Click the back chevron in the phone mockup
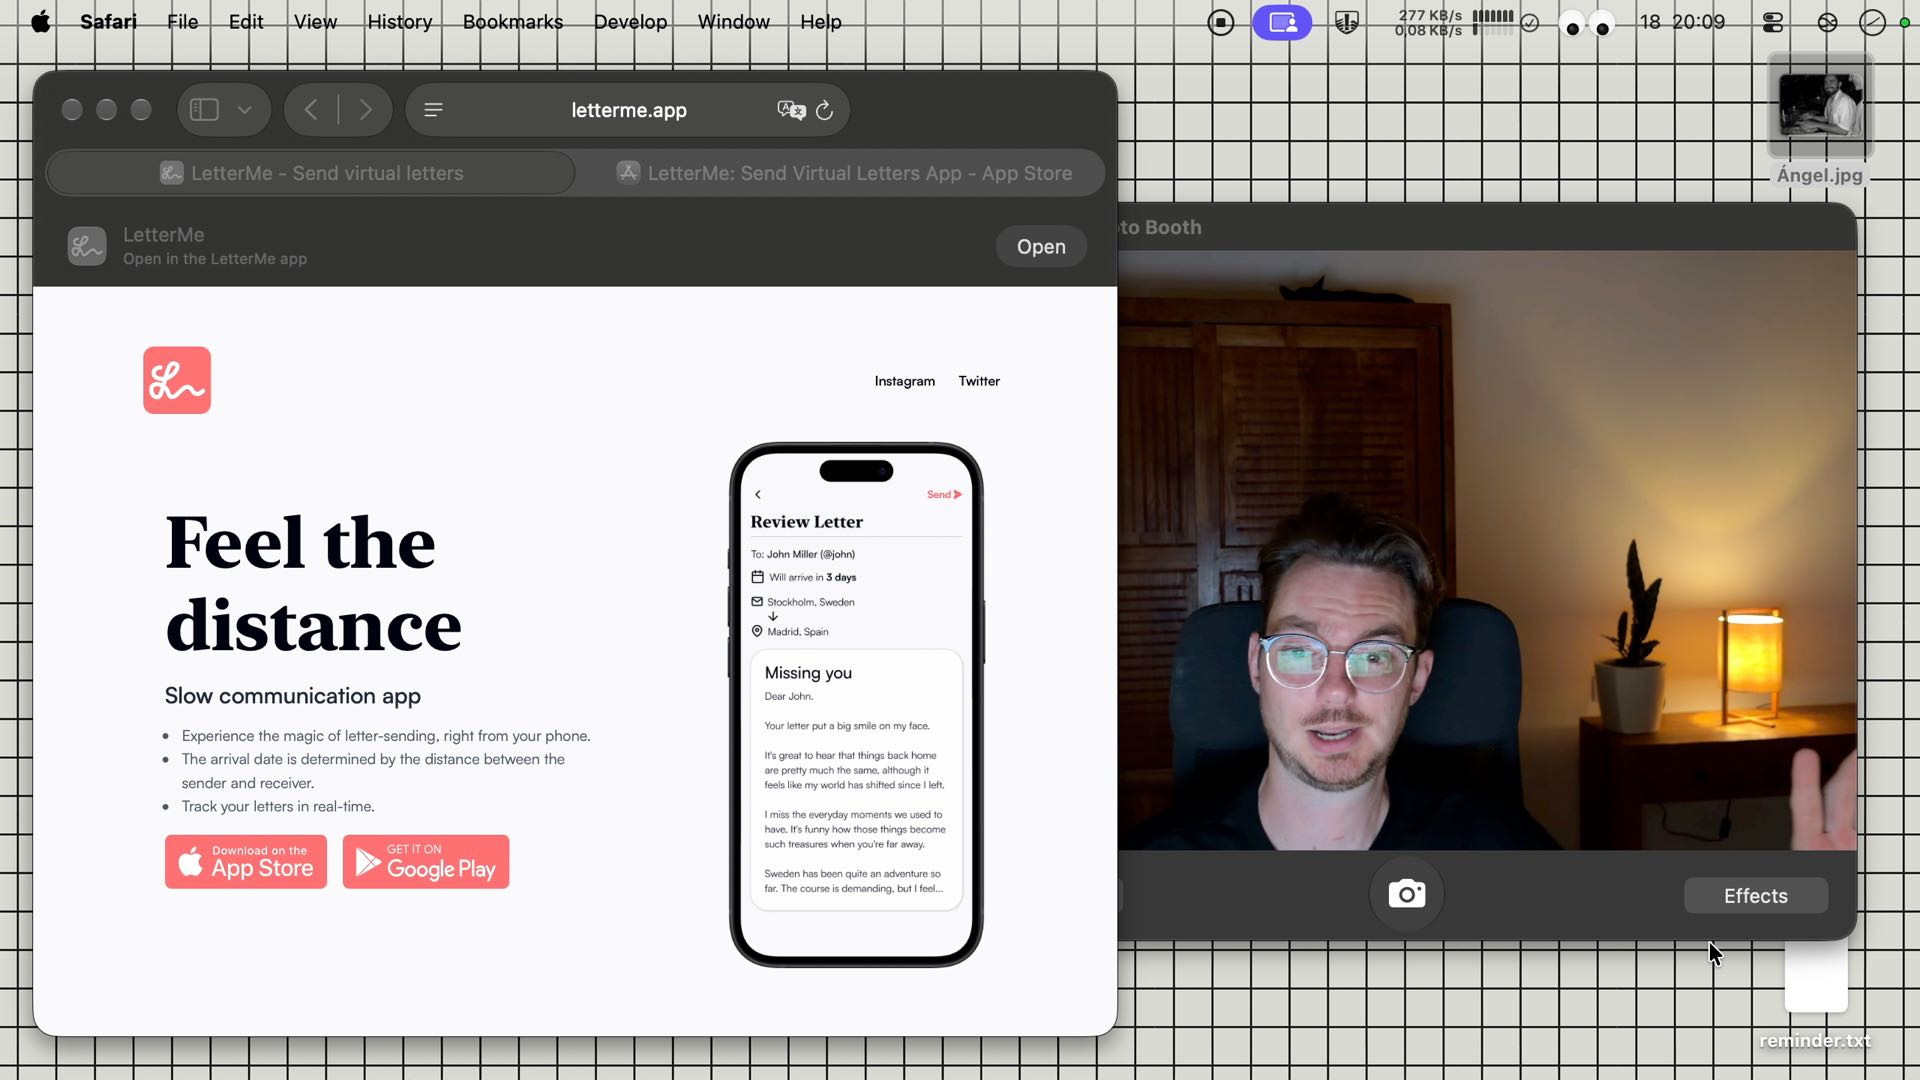This screenshot has width=1920, height=1080. coord(758,494)
